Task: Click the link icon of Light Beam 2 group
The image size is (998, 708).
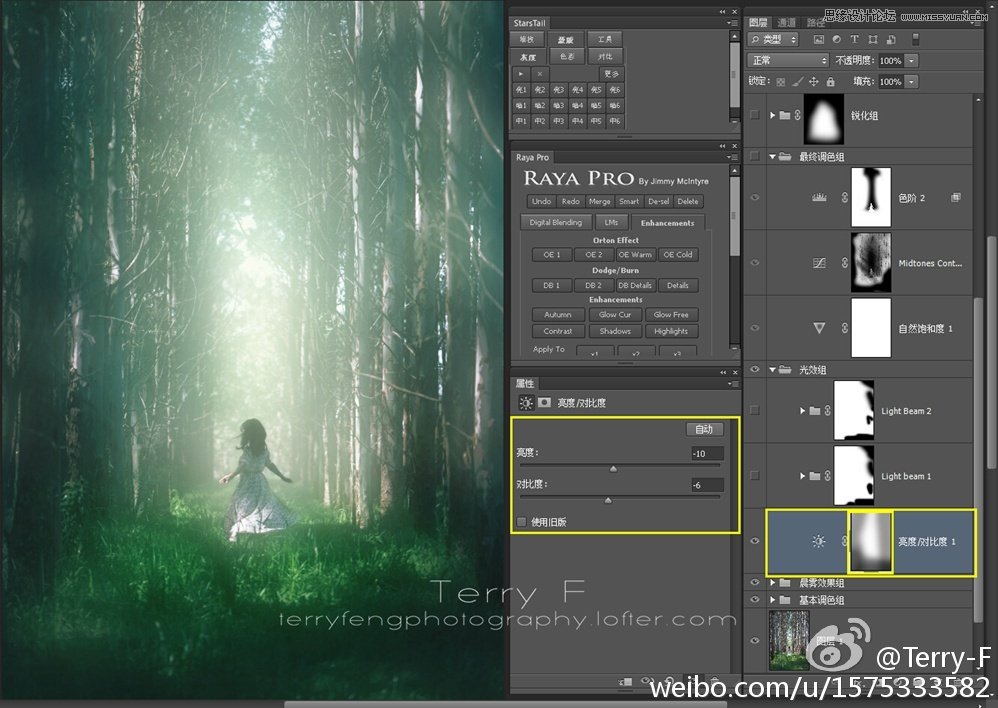Action: [x=827, y=411]
